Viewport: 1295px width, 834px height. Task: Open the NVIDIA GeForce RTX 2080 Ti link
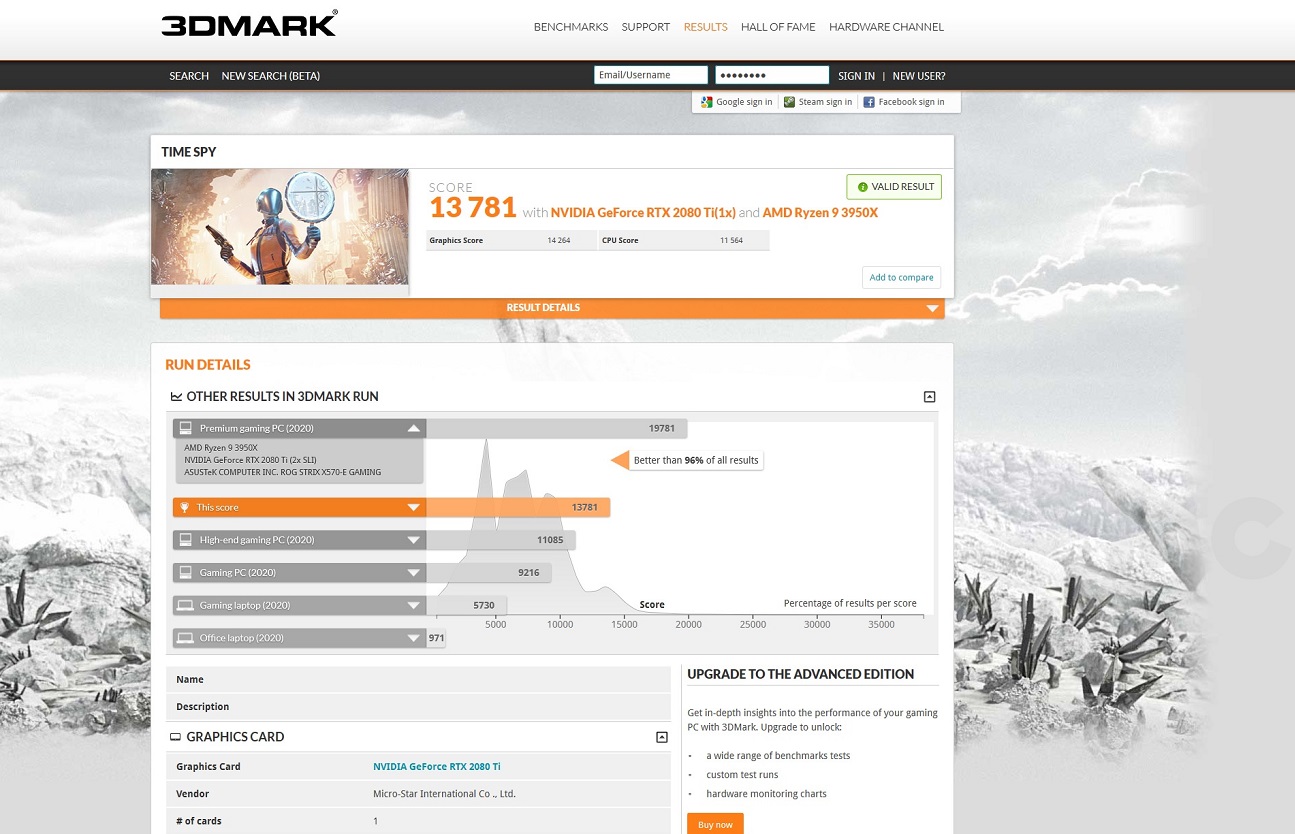coord(436,767)
